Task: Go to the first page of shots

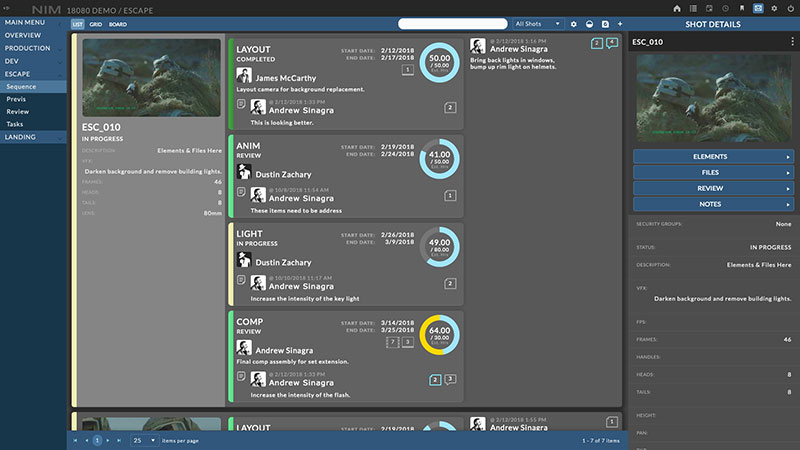Action: [x=75, y=440]
